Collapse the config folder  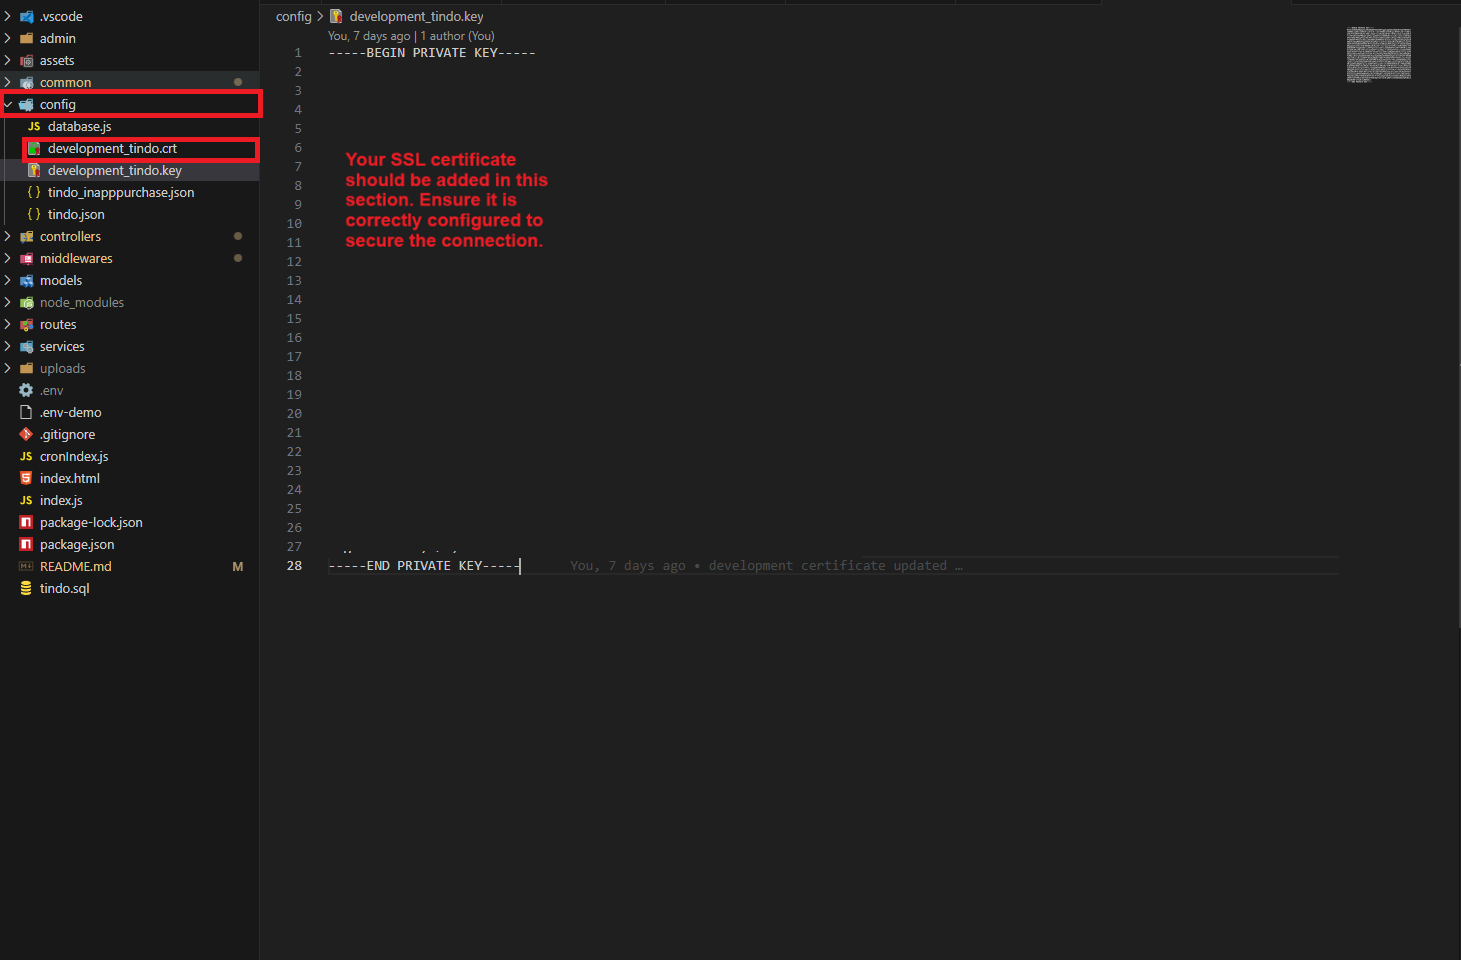(8, 104)
